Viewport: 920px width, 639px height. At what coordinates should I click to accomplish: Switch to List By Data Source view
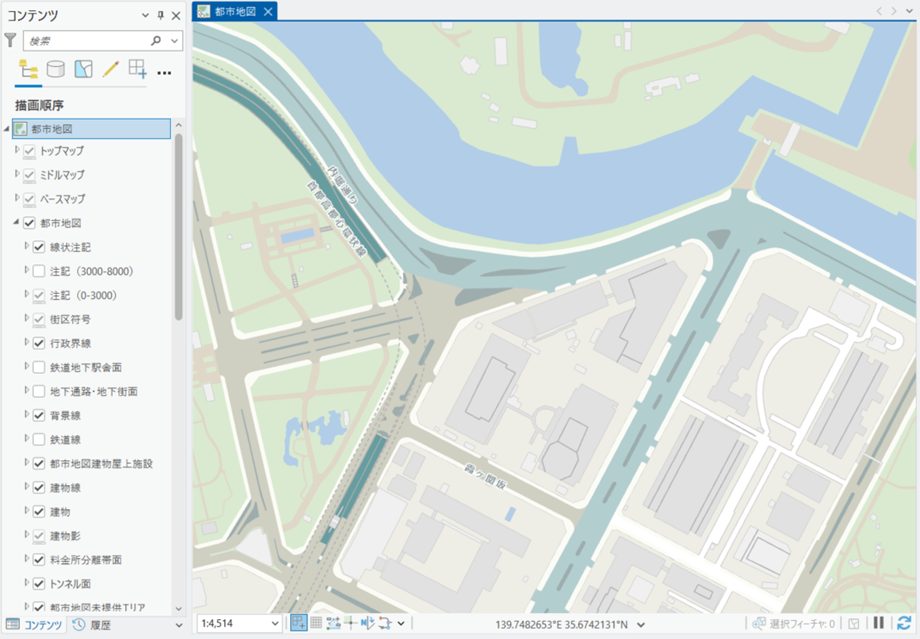tap(56, 70)
